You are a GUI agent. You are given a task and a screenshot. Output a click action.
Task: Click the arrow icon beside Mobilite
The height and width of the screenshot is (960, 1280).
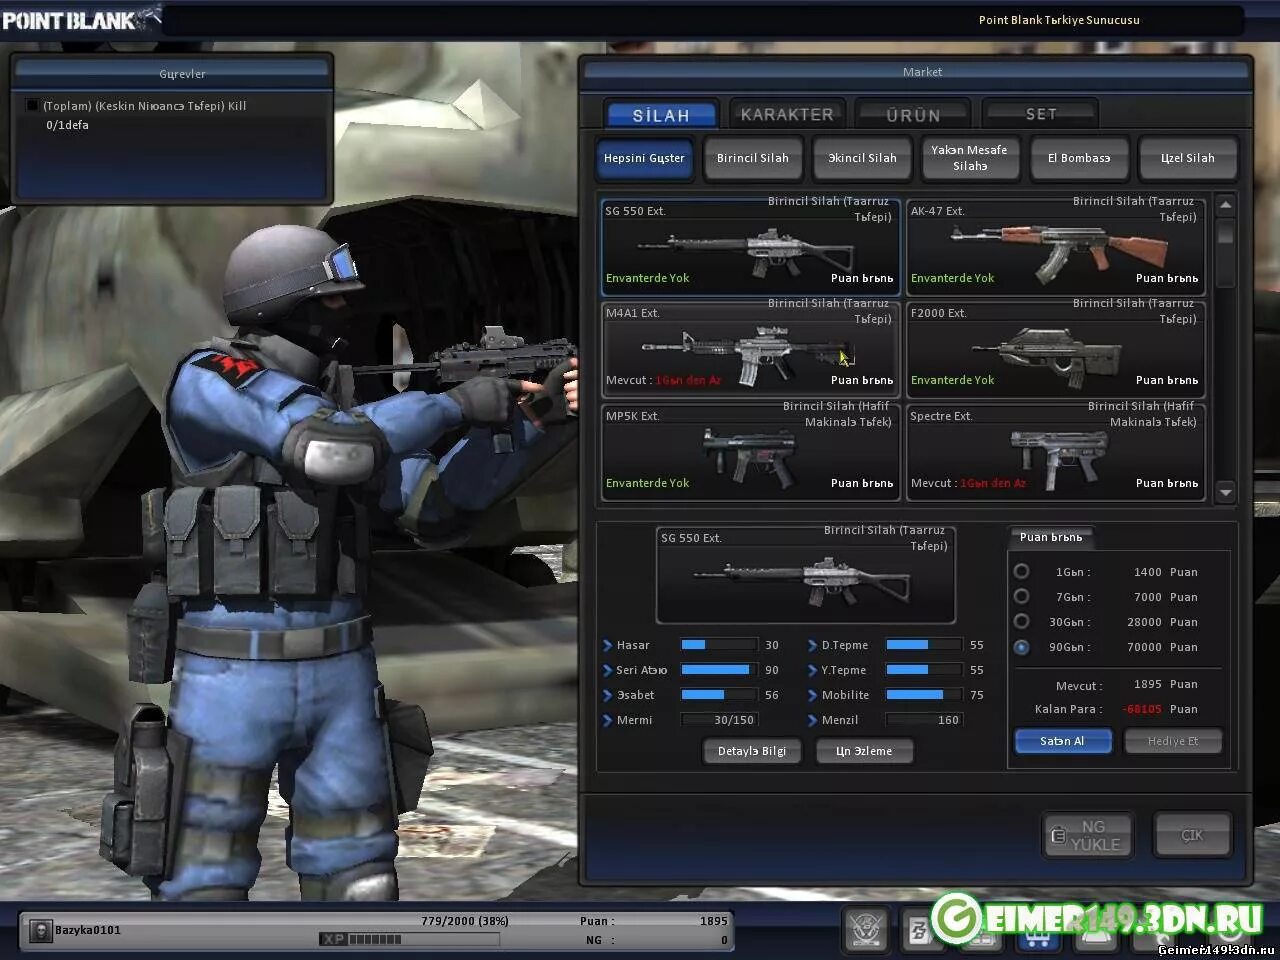pos(812,695)
